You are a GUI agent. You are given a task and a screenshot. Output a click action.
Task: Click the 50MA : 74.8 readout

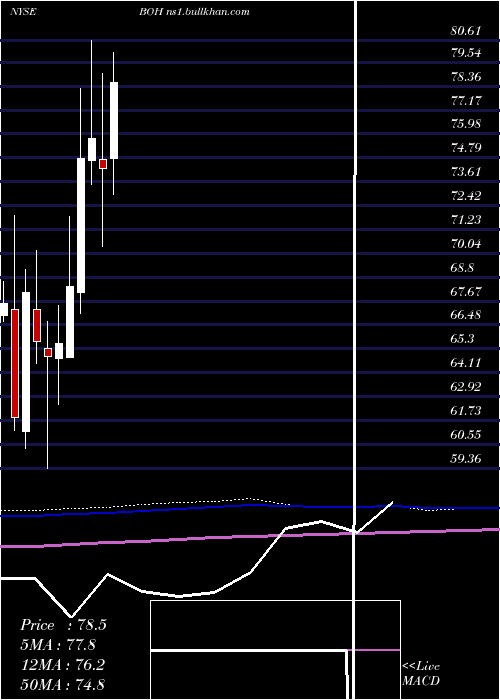click(63, 684)
